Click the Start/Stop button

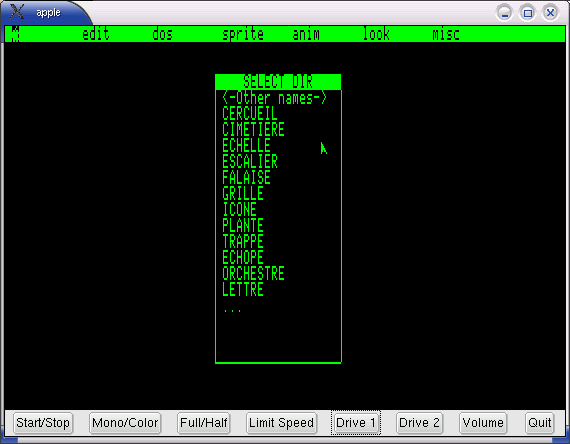click(43, 423)
